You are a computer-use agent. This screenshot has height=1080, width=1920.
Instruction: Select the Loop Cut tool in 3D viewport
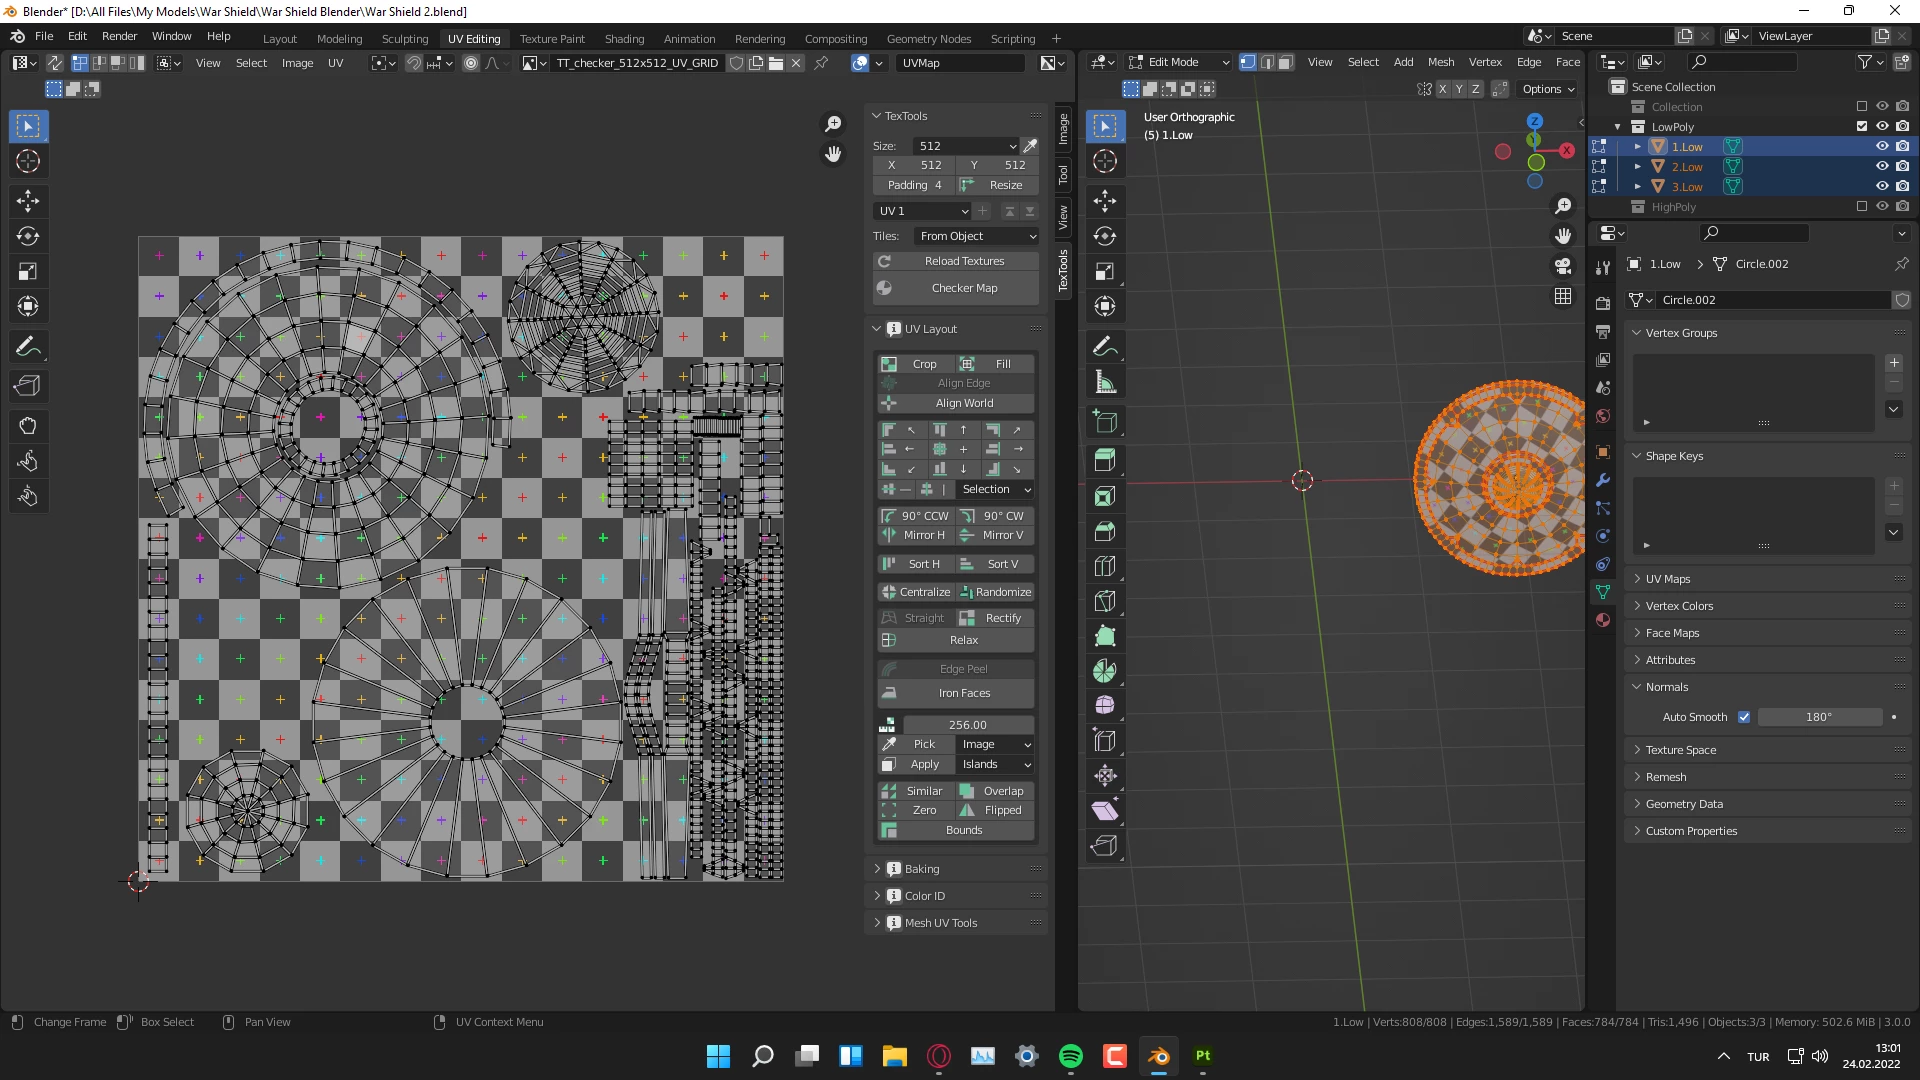click(x=1105, y=566)
